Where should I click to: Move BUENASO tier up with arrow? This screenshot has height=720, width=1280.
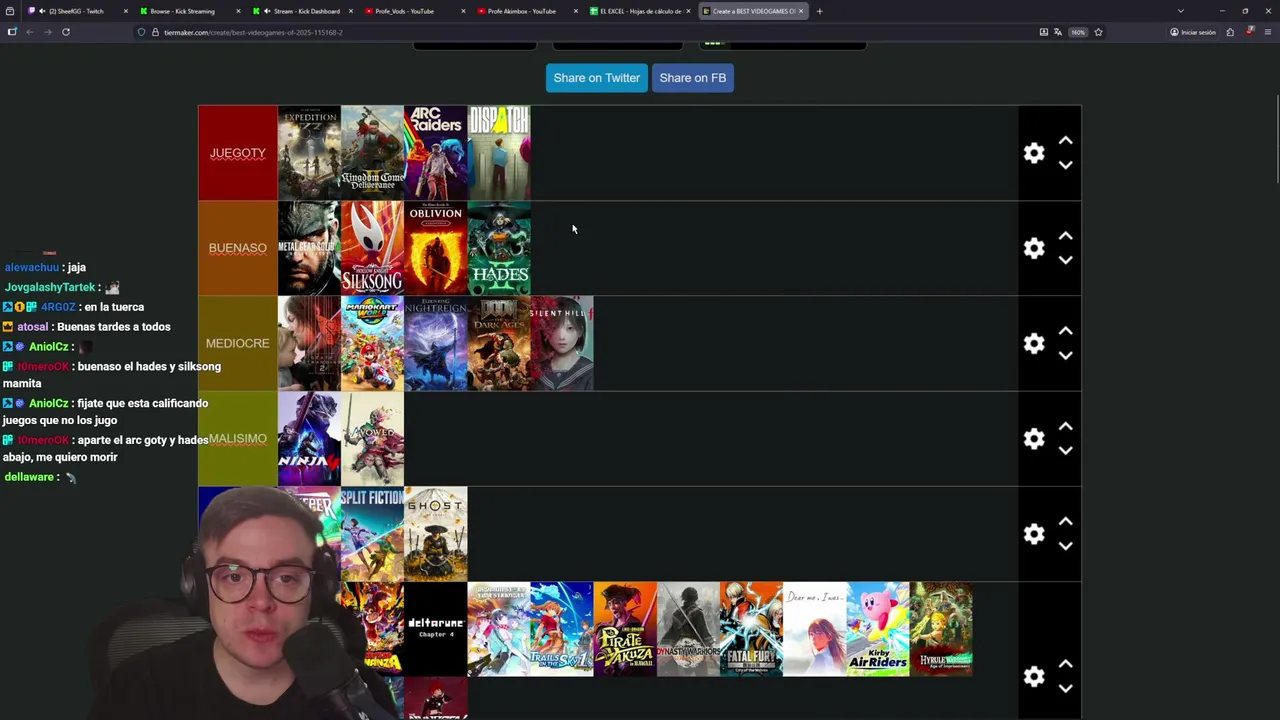coord(1066,236)
